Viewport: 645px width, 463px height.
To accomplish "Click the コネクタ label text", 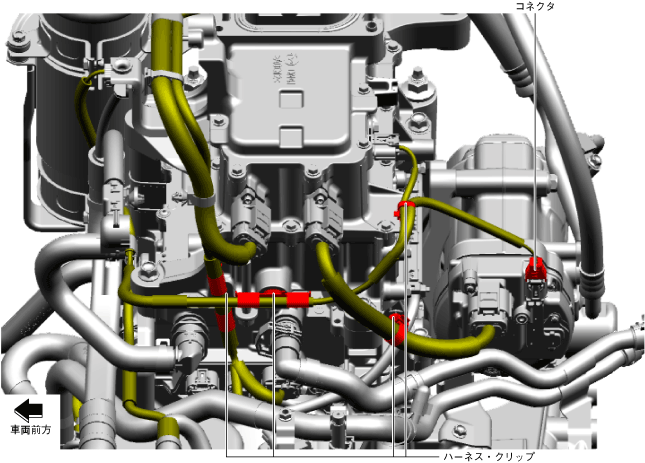I will (x=533, y=7).
